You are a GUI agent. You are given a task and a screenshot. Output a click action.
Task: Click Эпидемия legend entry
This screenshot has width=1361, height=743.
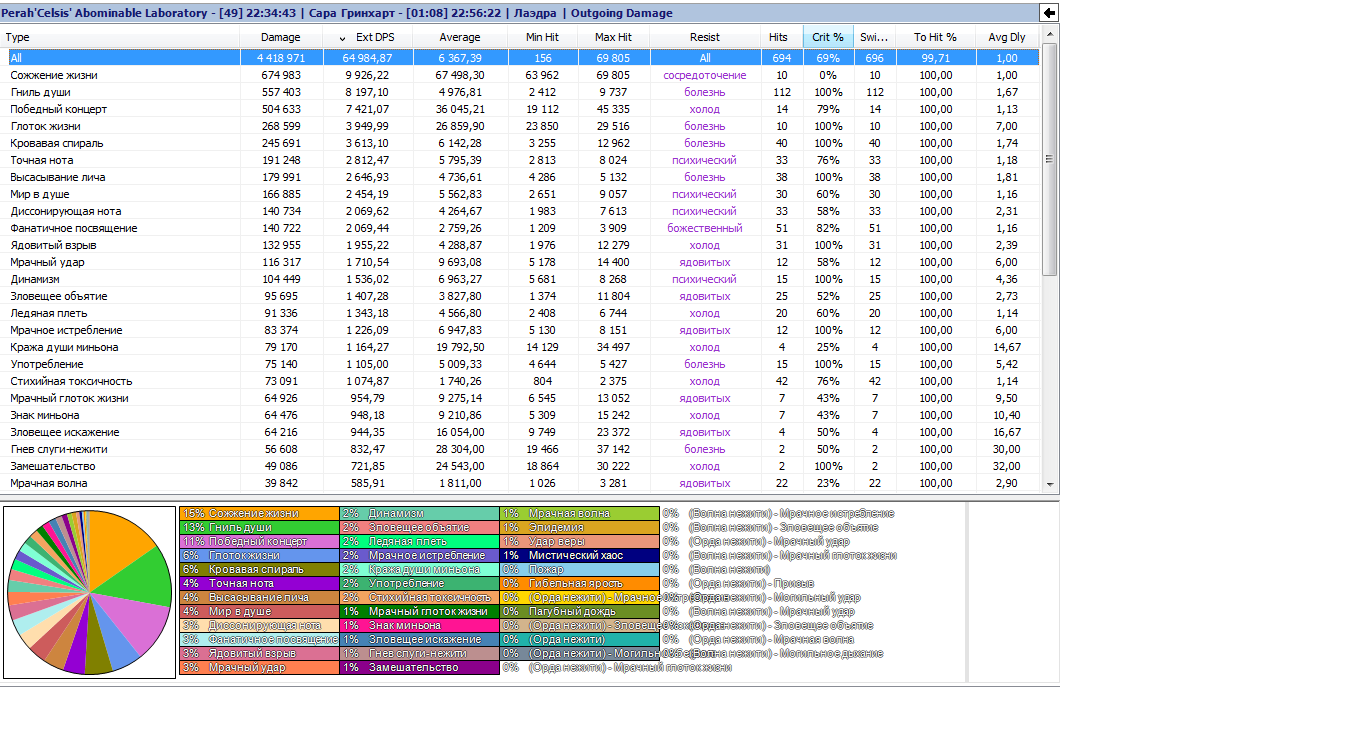tap(579, 527)
